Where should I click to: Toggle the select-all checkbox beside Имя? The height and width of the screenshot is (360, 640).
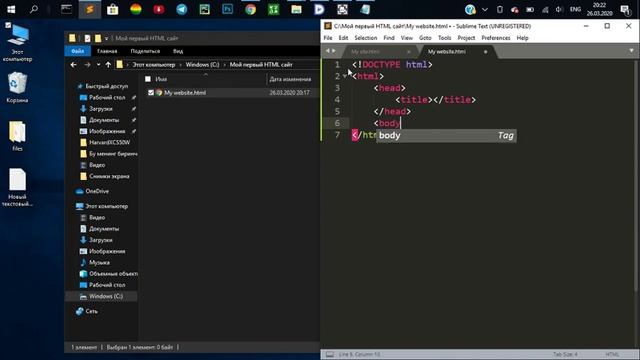148,79
